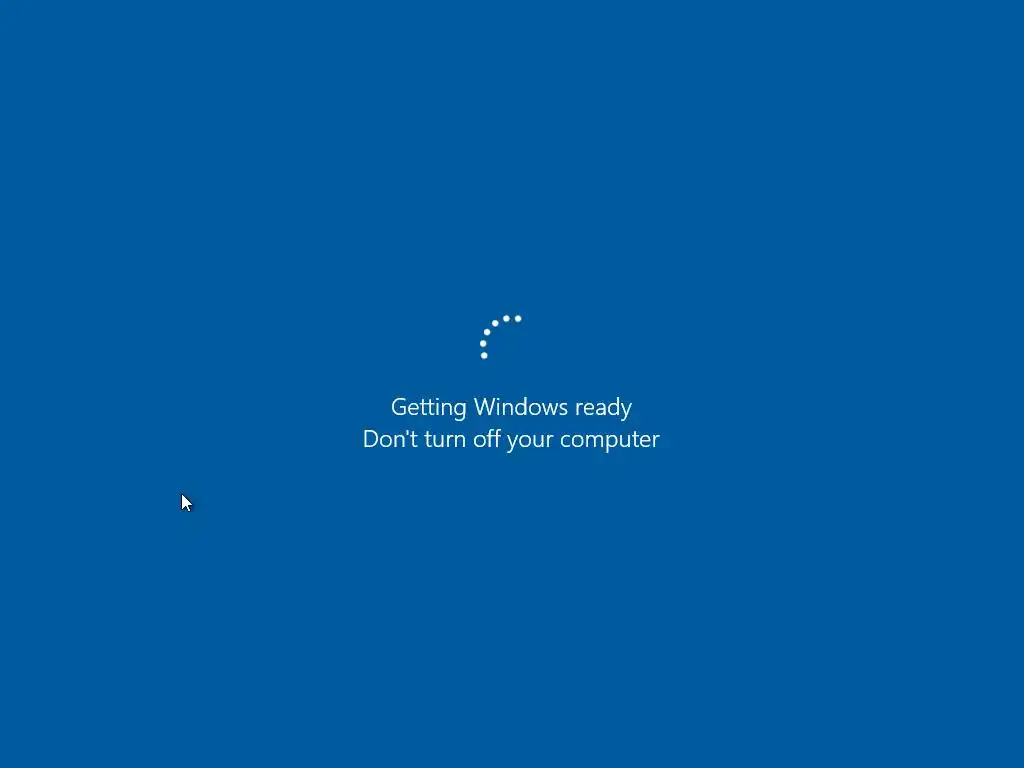Click the word "turn"
Viewport: 1024px width, 768px height.
tap(445, 440)
